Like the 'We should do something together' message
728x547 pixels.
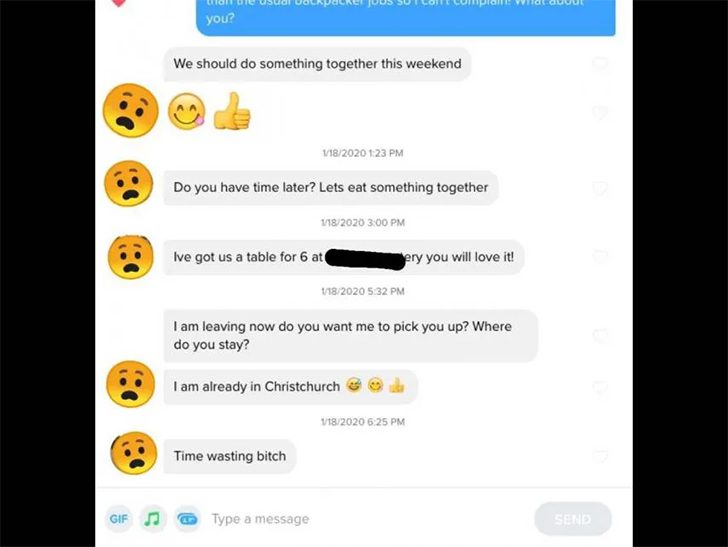click(600, 64)
